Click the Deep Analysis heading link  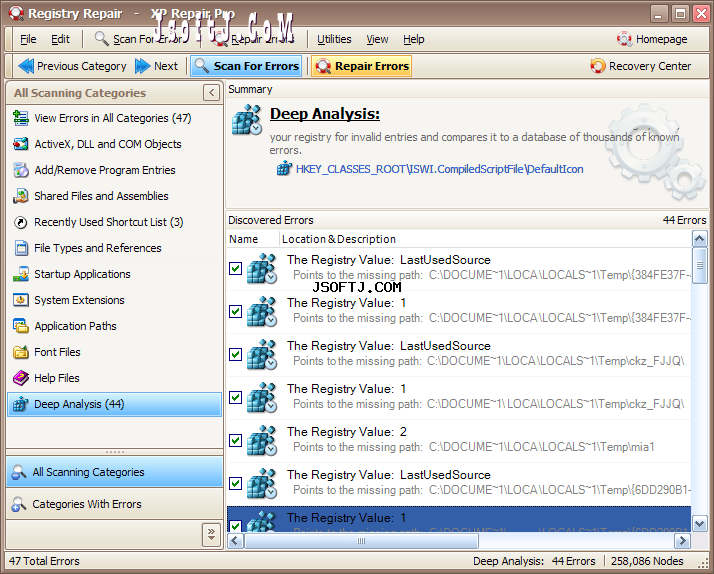tap(325, 114)
